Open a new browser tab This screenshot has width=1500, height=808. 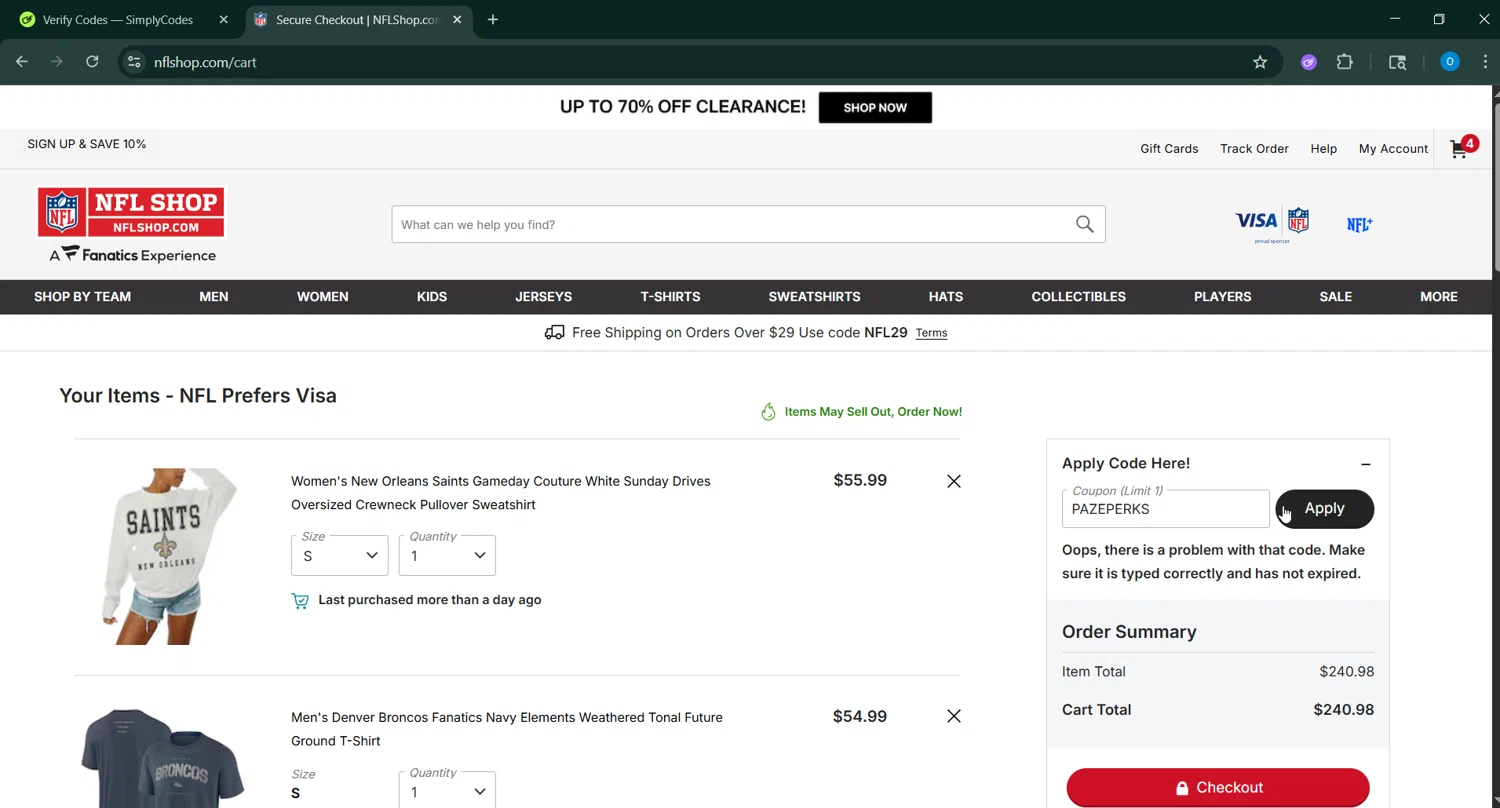click(492, 19)
